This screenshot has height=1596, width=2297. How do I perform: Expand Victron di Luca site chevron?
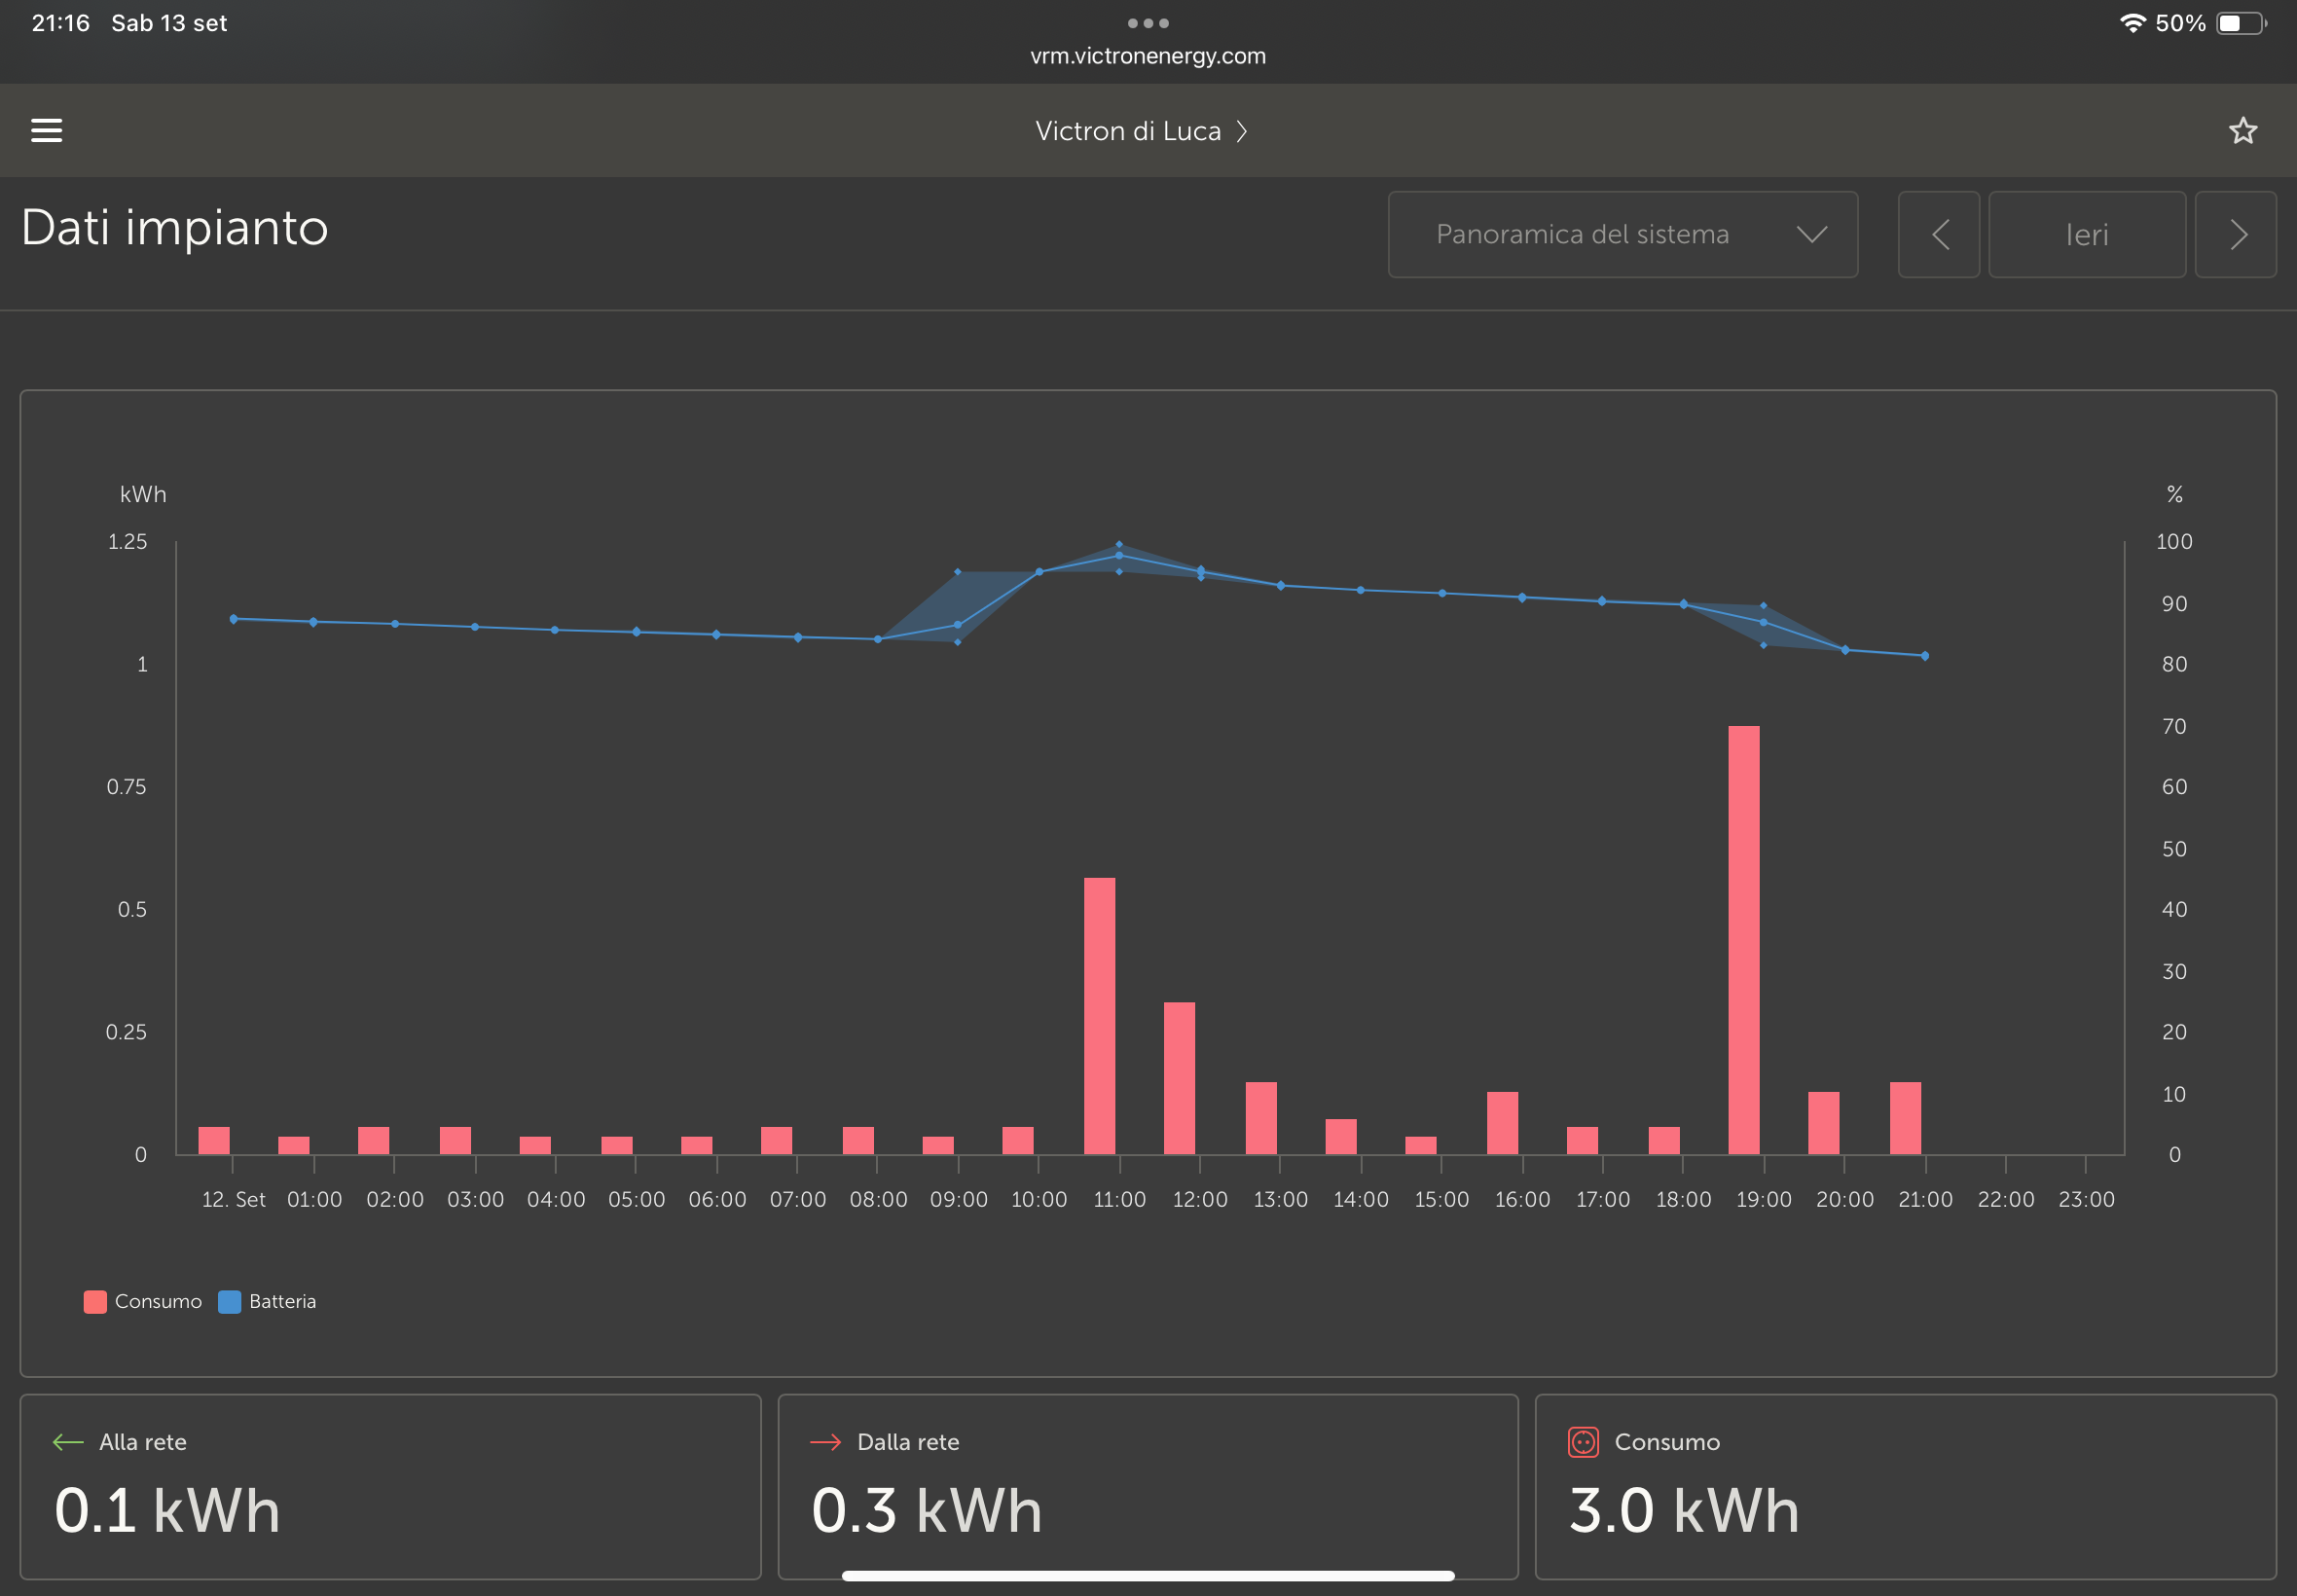1241,131
